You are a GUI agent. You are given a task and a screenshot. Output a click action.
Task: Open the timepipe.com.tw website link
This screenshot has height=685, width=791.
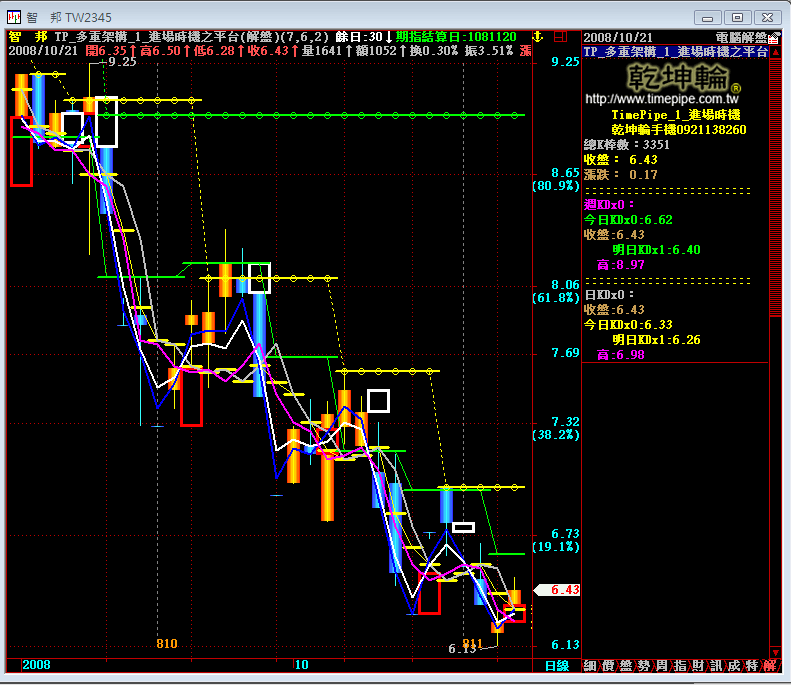tap(662, 99)
